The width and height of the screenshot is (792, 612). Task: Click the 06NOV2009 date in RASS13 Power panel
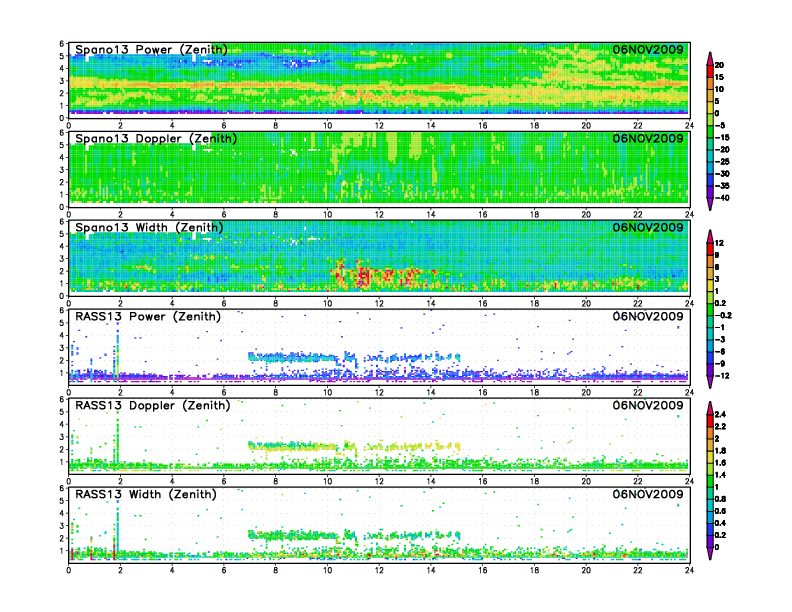(x=648, y=317)
